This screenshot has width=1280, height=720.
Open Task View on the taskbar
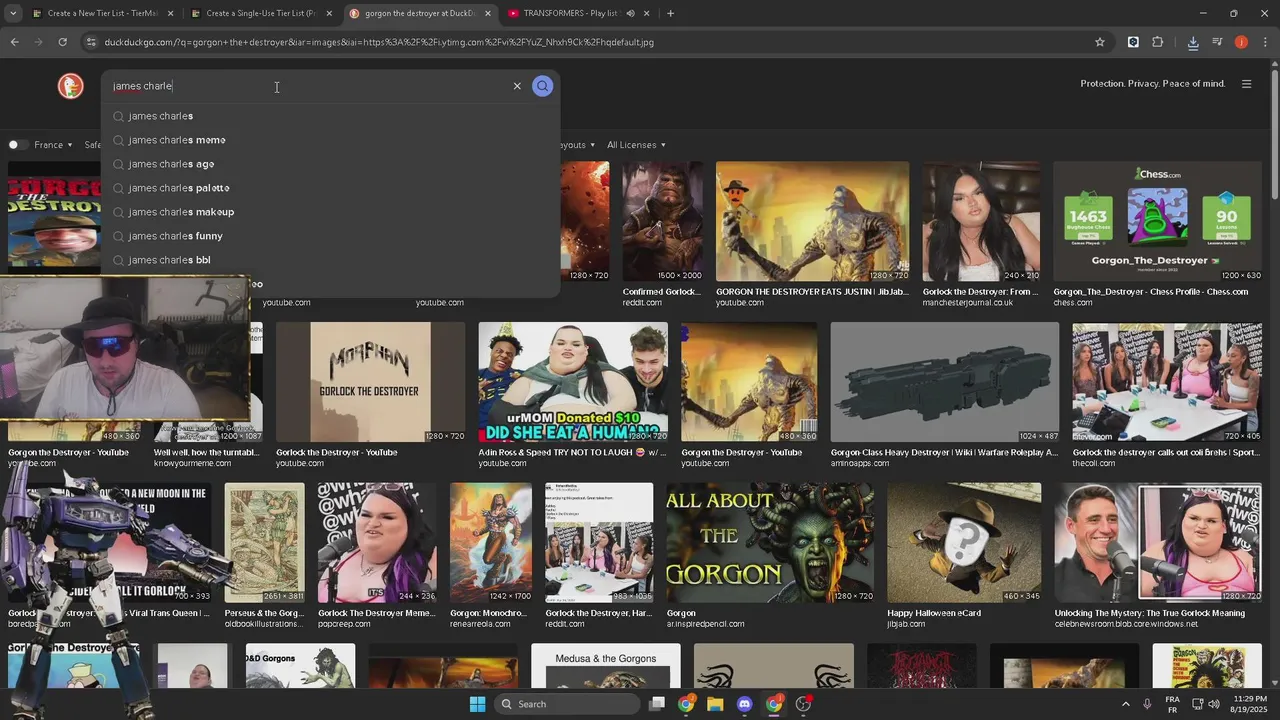[657, 704]
